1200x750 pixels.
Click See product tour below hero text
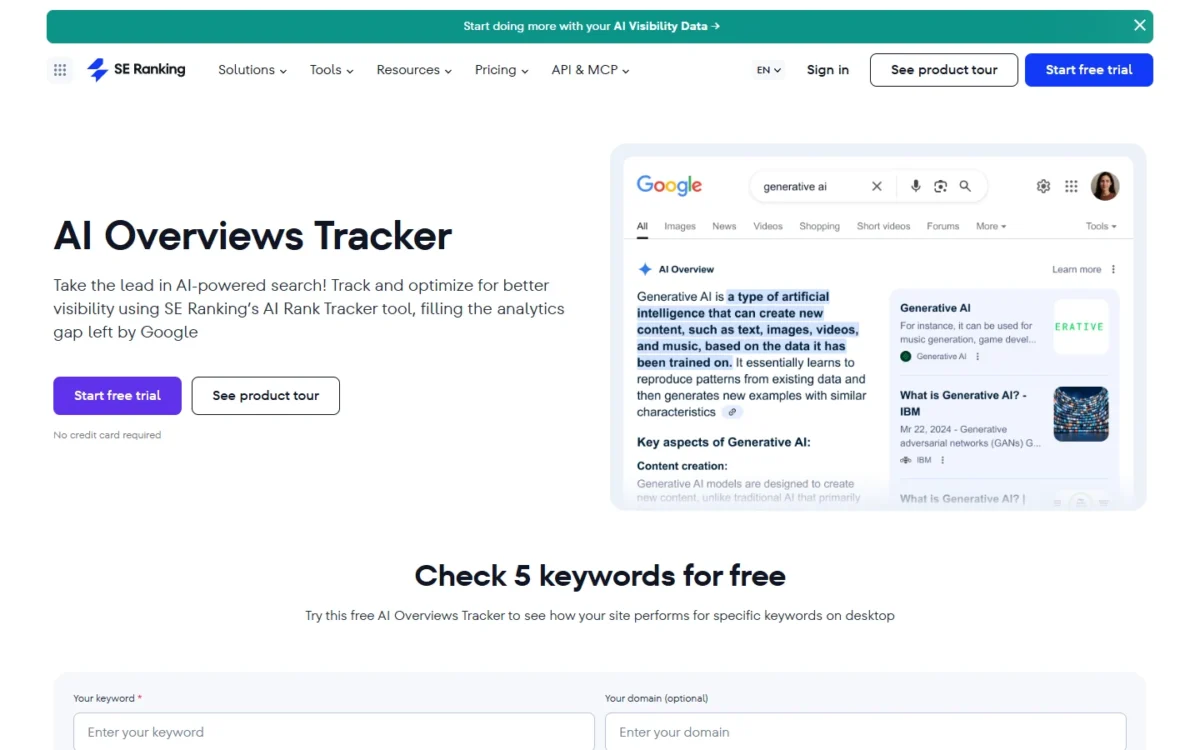266,395
